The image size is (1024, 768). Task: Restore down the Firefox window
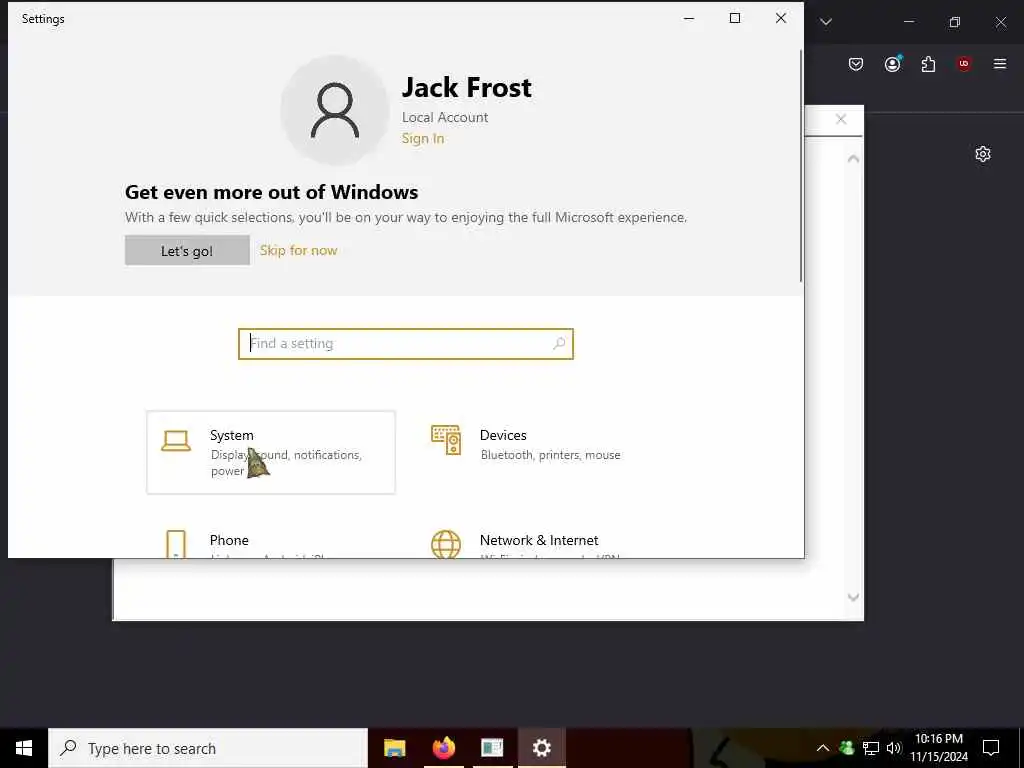(955, 22)
